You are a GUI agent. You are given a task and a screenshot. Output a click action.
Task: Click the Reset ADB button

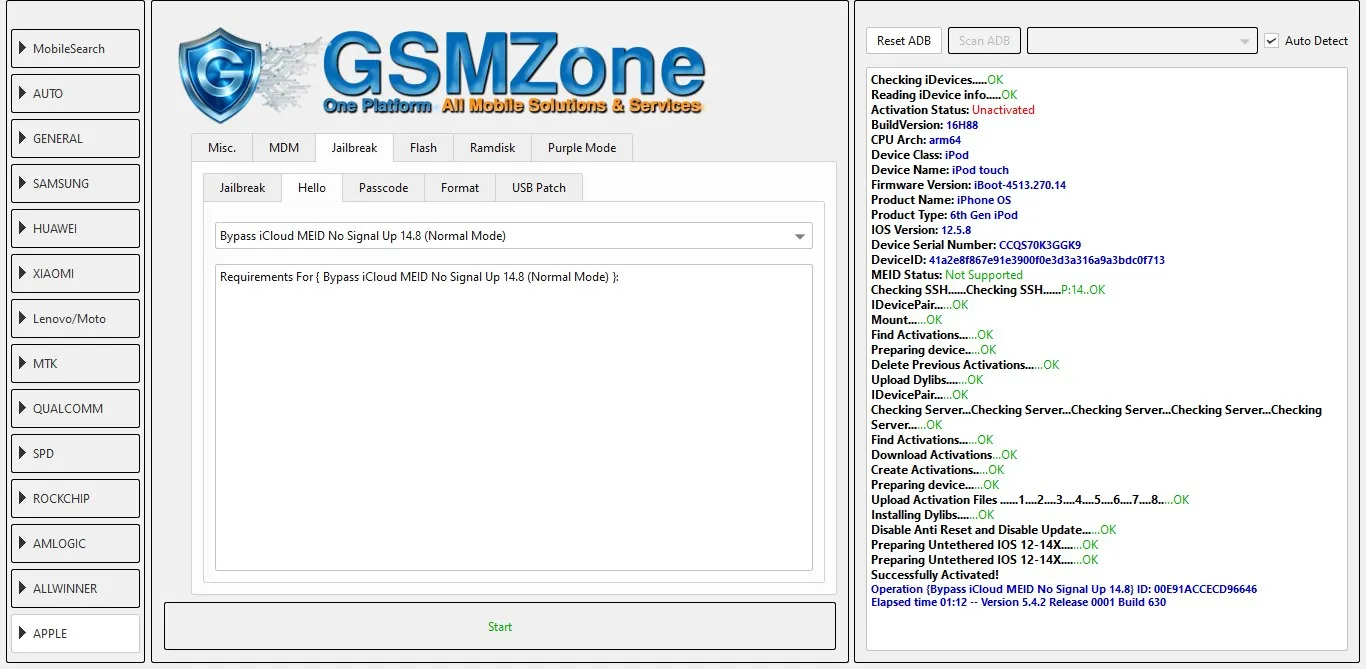[x=903, y=41]
